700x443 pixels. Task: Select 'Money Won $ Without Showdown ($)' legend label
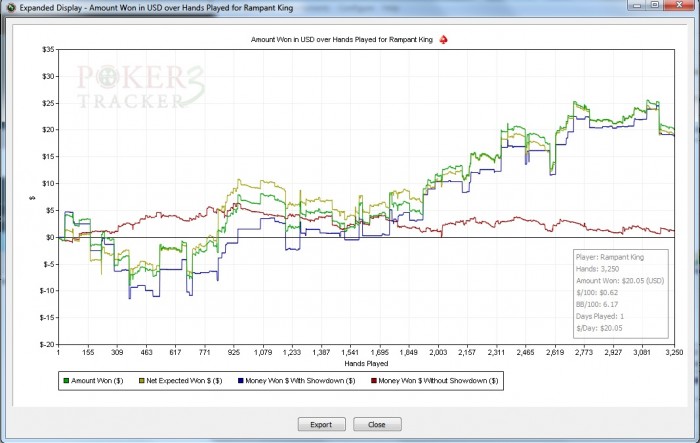point(438,381)
